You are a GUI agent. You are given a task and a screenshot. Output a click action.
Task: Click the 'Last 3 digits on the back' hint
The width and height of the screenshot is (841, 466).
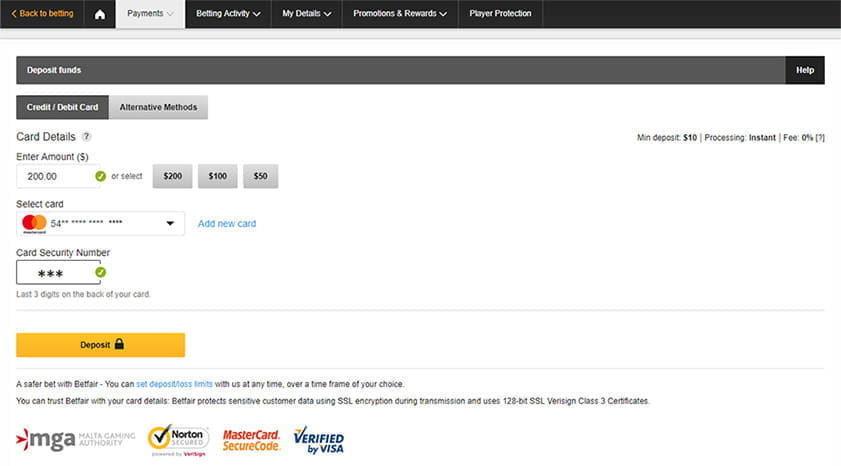83,294
